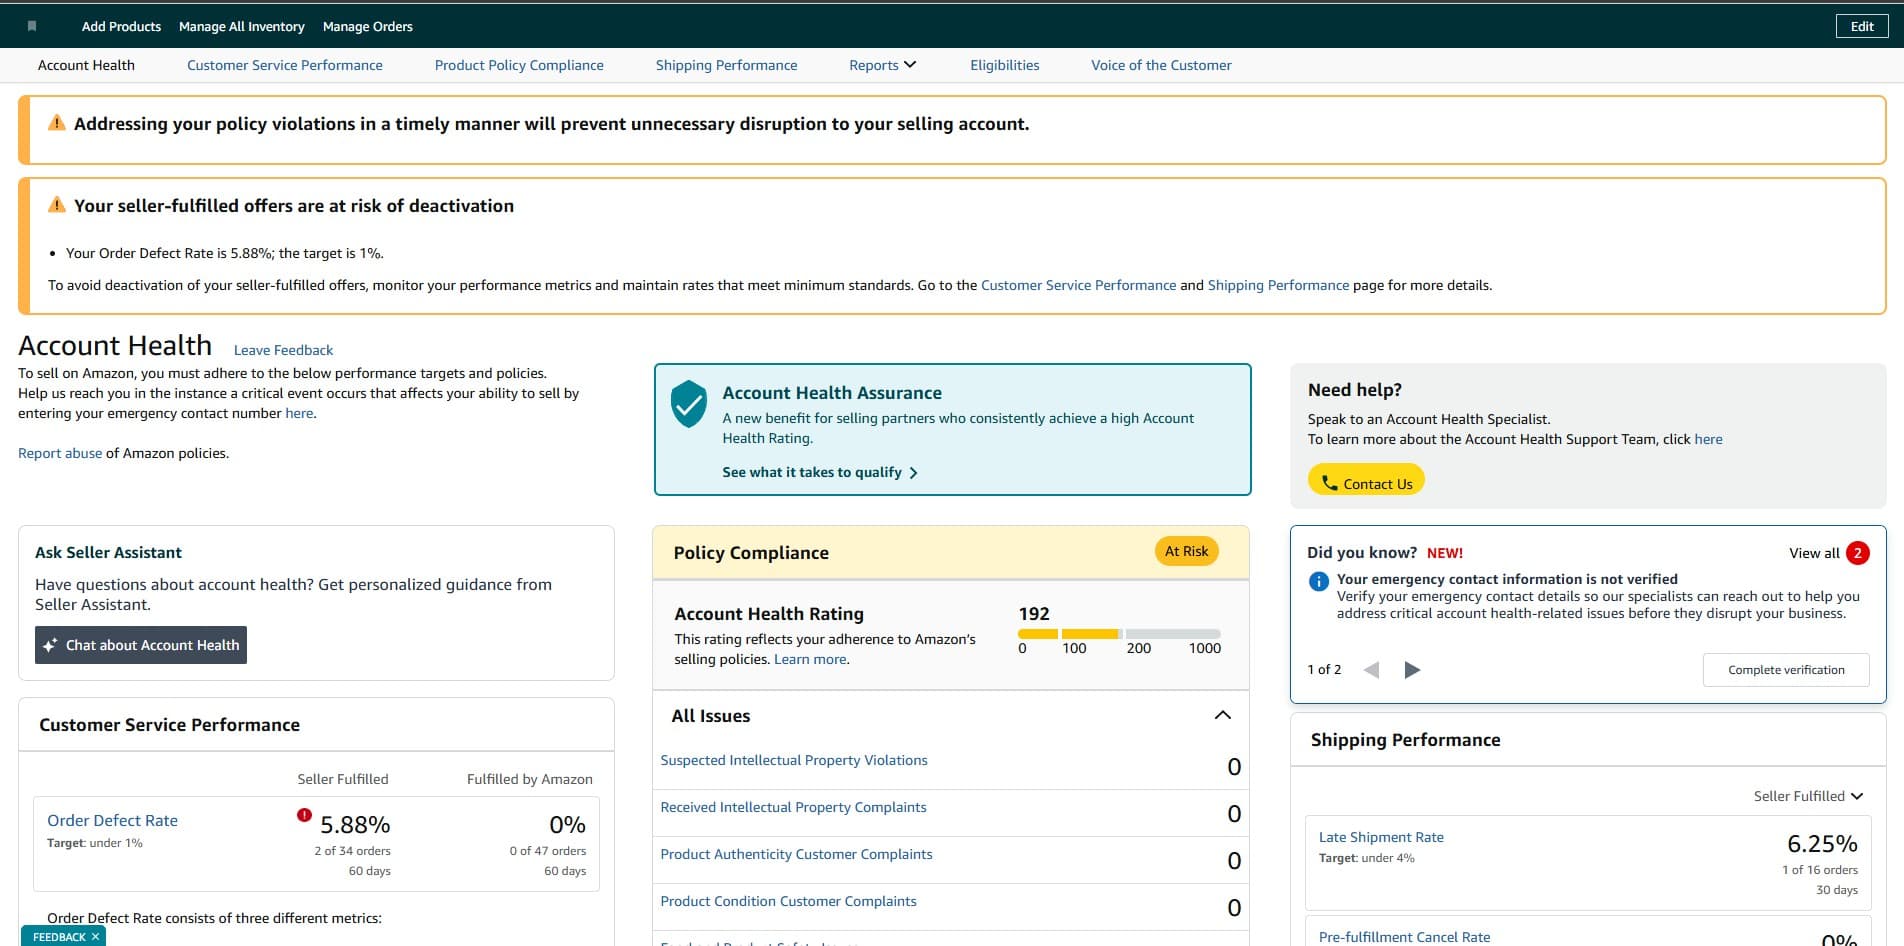Open Add Products in top bar
1904x946 pixels.
pyautogui.click(x=121, y=26)
